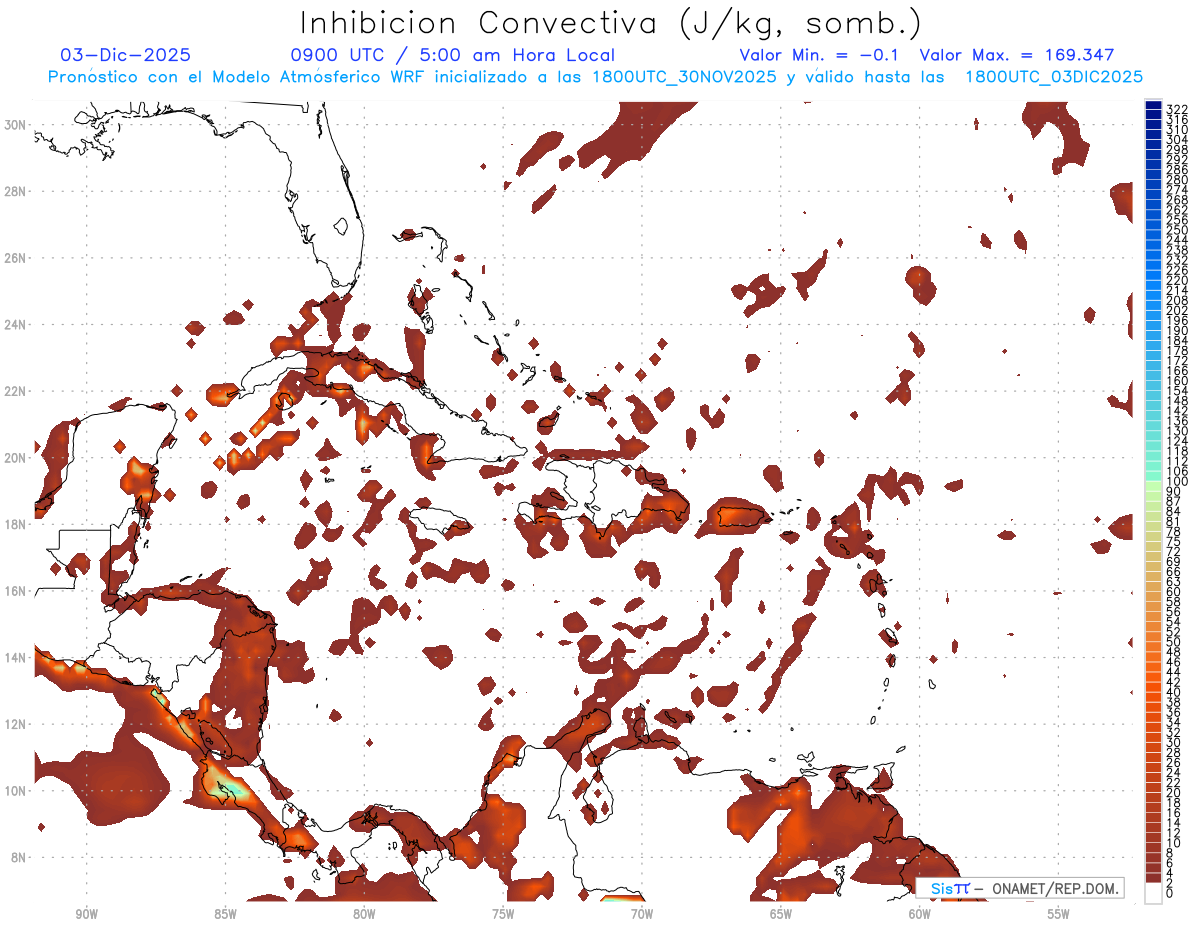The height and width of the screenshot is (927, 1200).
Task: Click the 80W longitude label
Action: pyautogui.click(x=364, y=914)
